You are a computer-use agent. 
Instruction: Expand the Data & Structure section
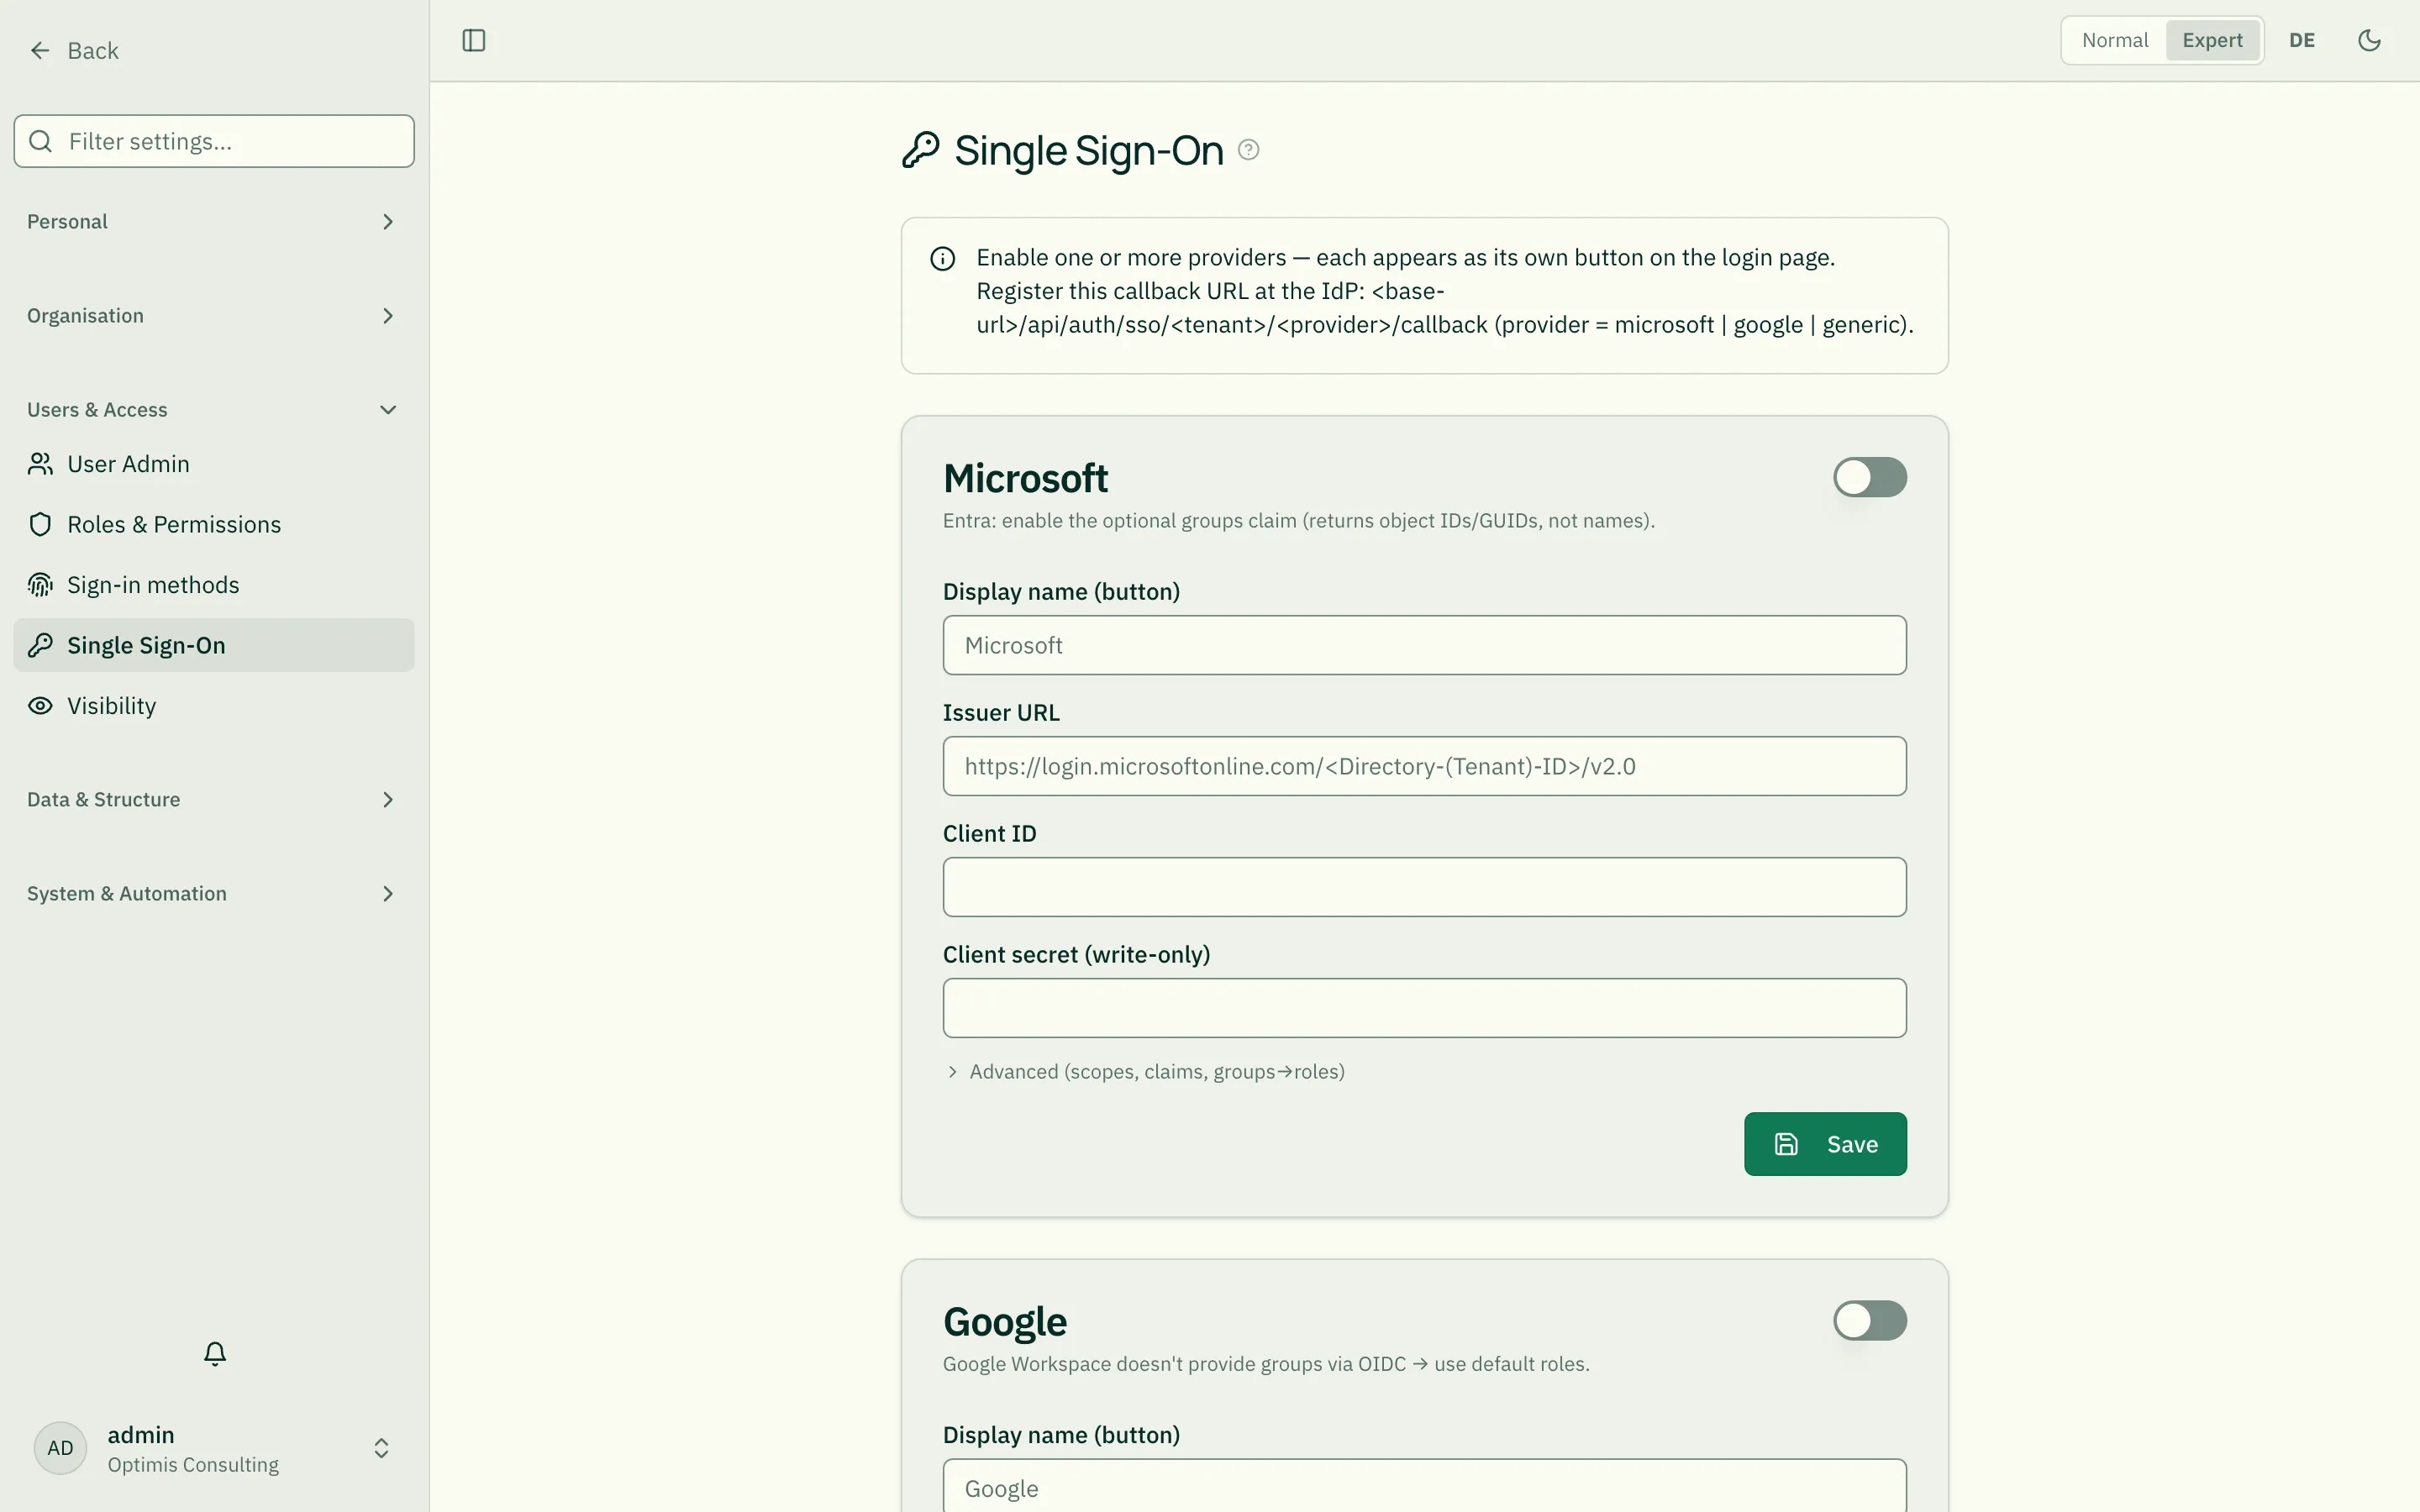(x=214, y=800)
